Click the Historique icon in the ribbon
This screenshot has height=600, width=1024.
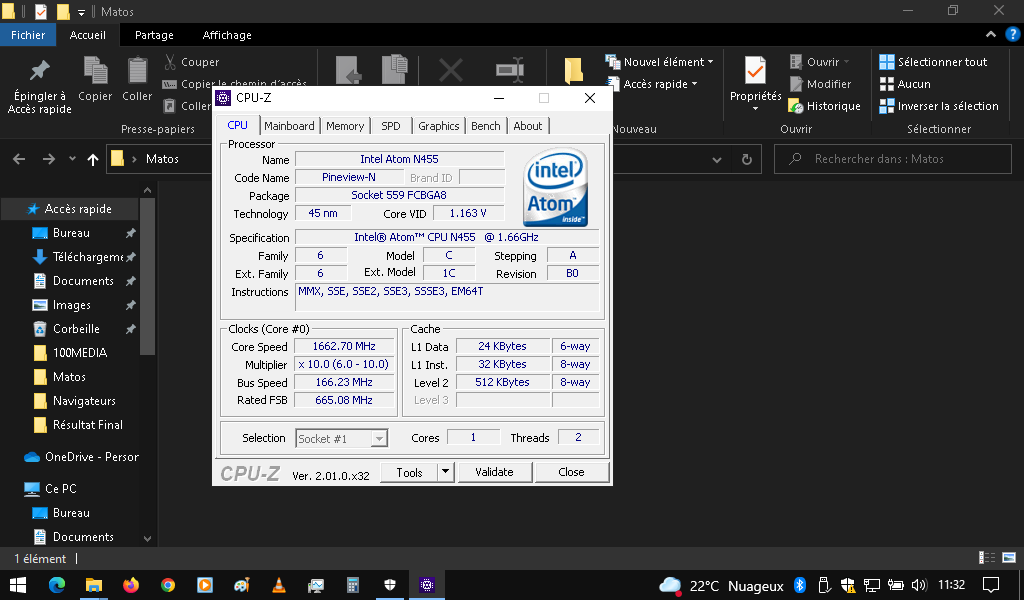pyautogui.click(x=796, y=106)
